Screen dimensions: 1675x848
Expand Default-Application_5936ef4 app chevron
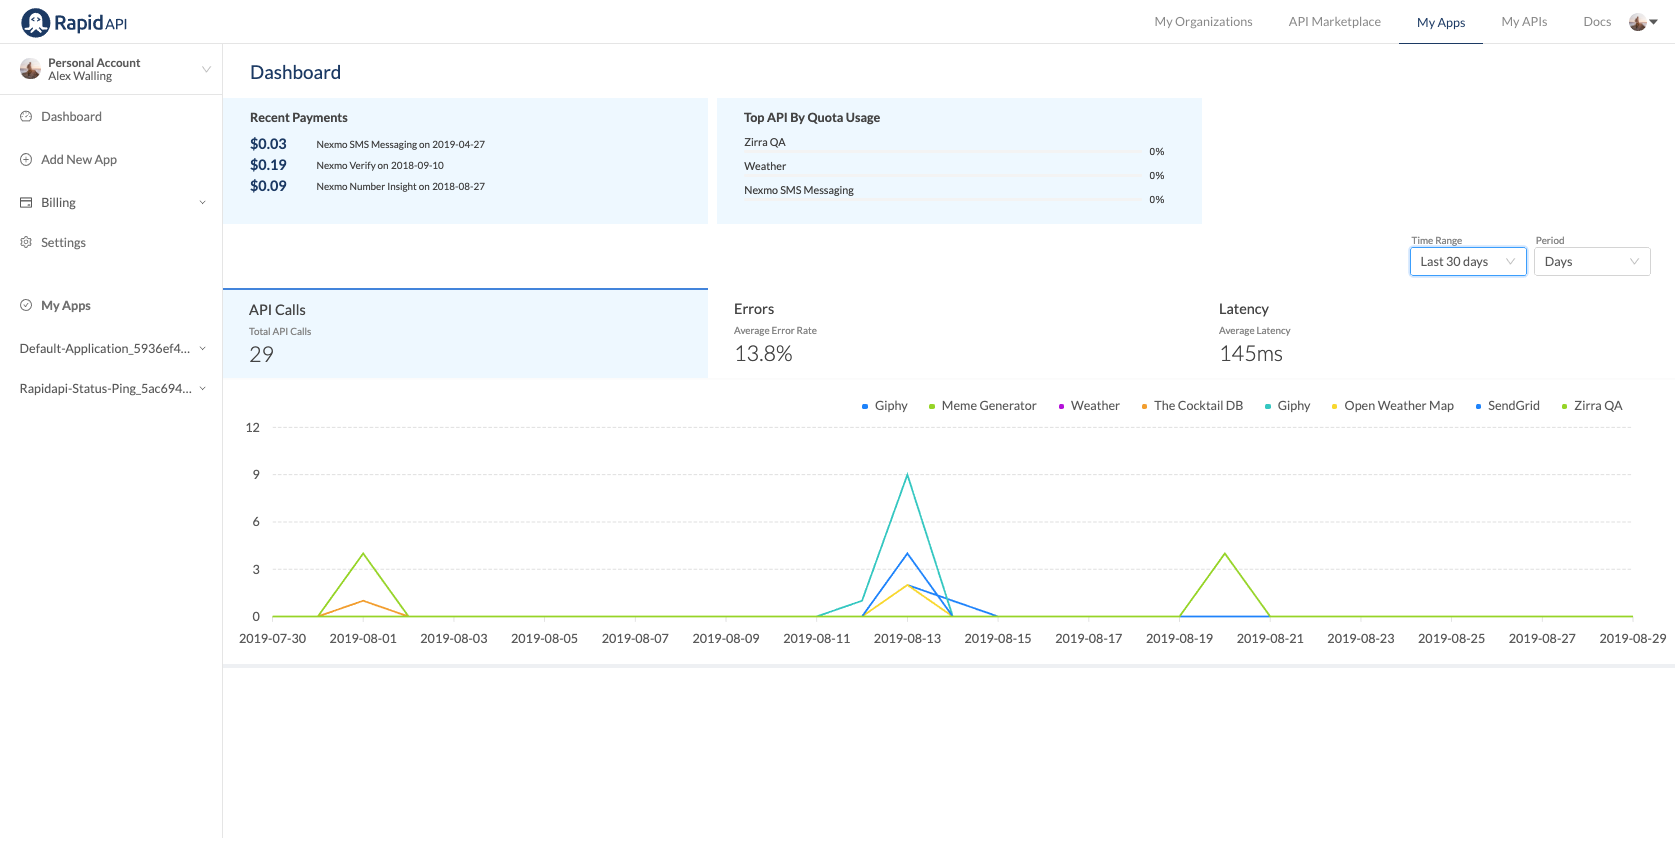(x=203, y=349)
